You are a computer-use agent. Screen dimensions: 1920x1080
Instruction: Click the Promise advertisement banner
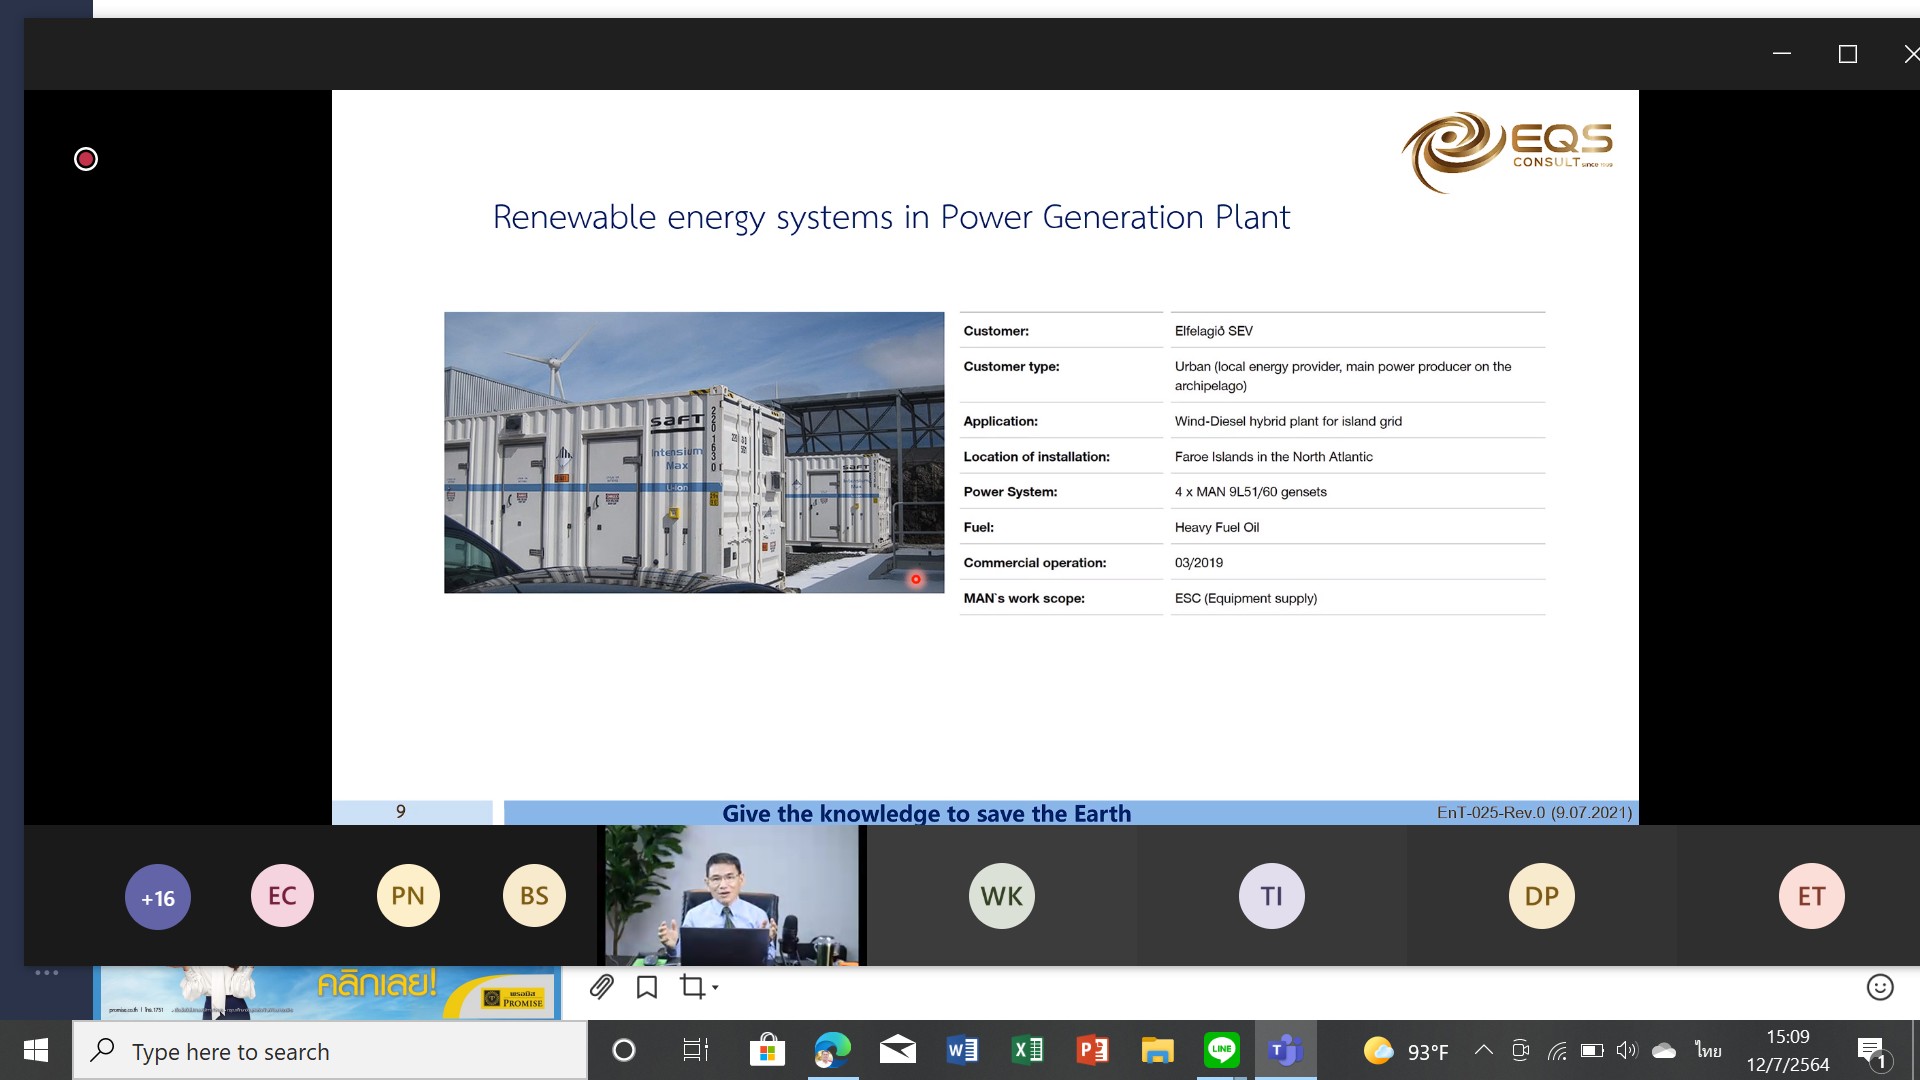[x=327, y=992]
